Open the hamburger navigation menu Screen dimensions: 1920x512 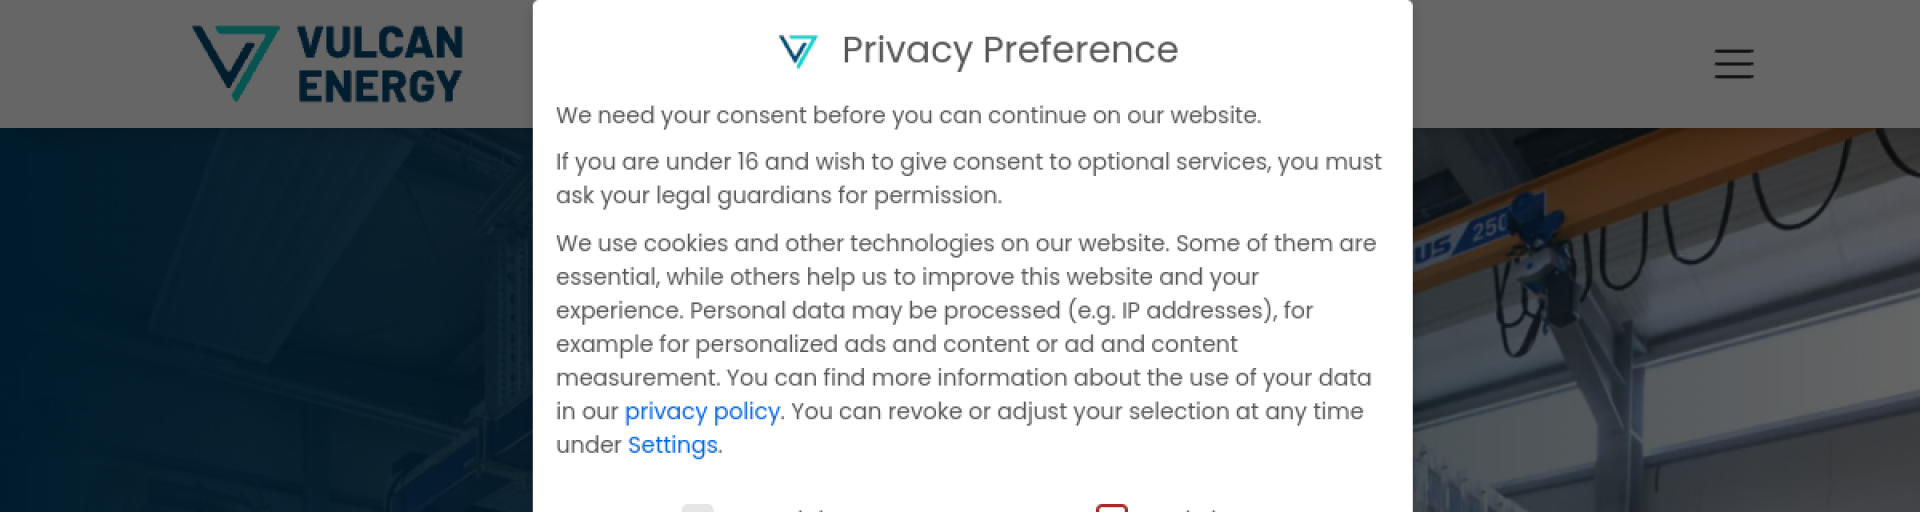pos(1733,64)
